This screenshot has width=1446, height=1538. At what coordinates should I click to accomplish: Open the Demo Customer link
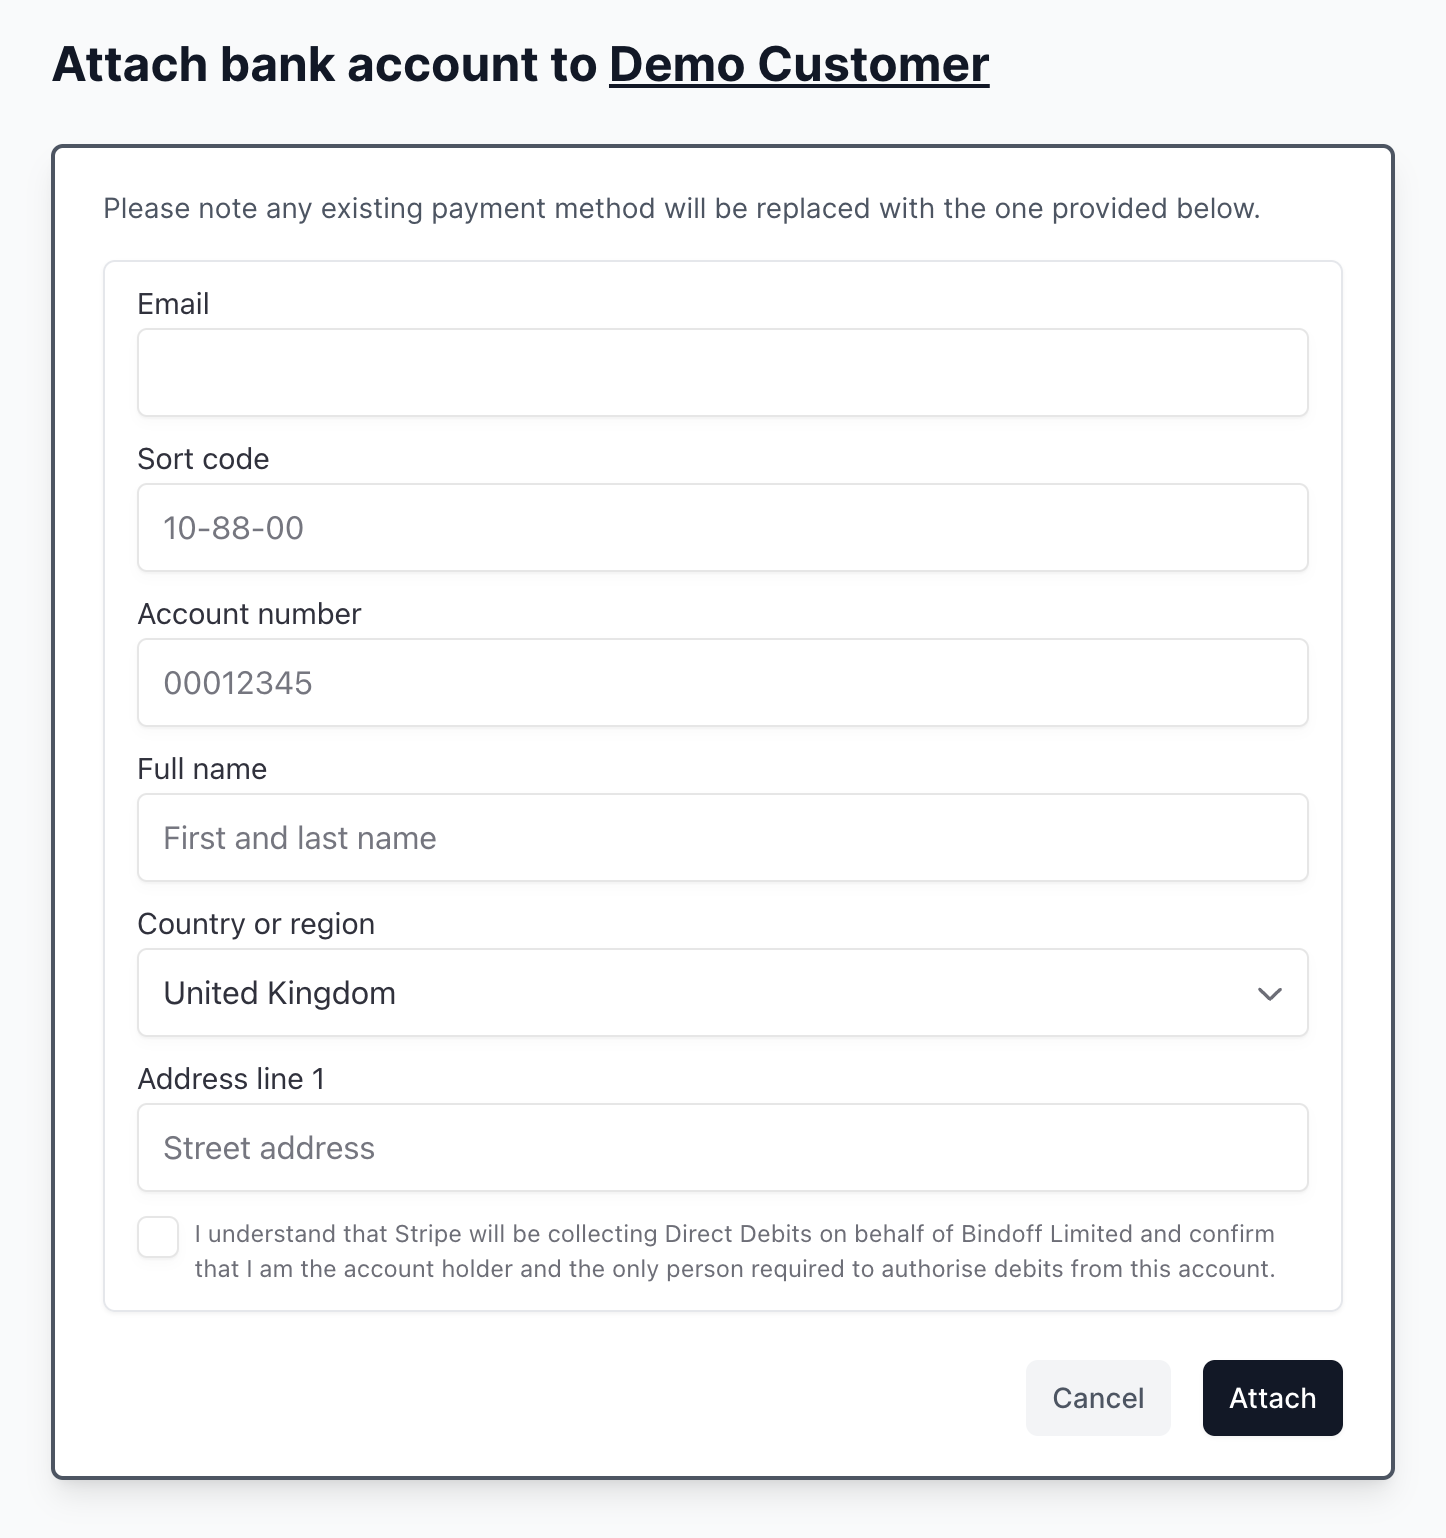[x=798, y=64]
